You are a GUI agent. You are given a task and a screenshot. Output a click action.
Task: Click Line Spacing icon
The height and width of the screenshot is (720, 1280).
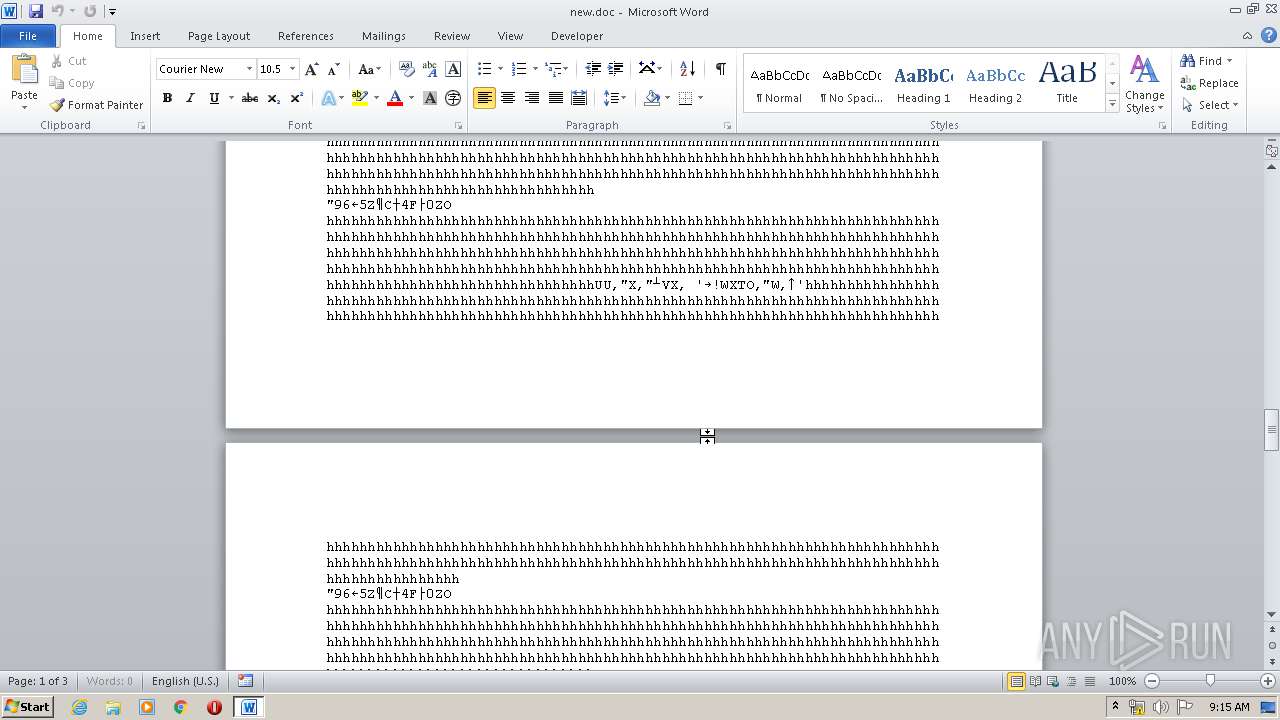[610, 98]
